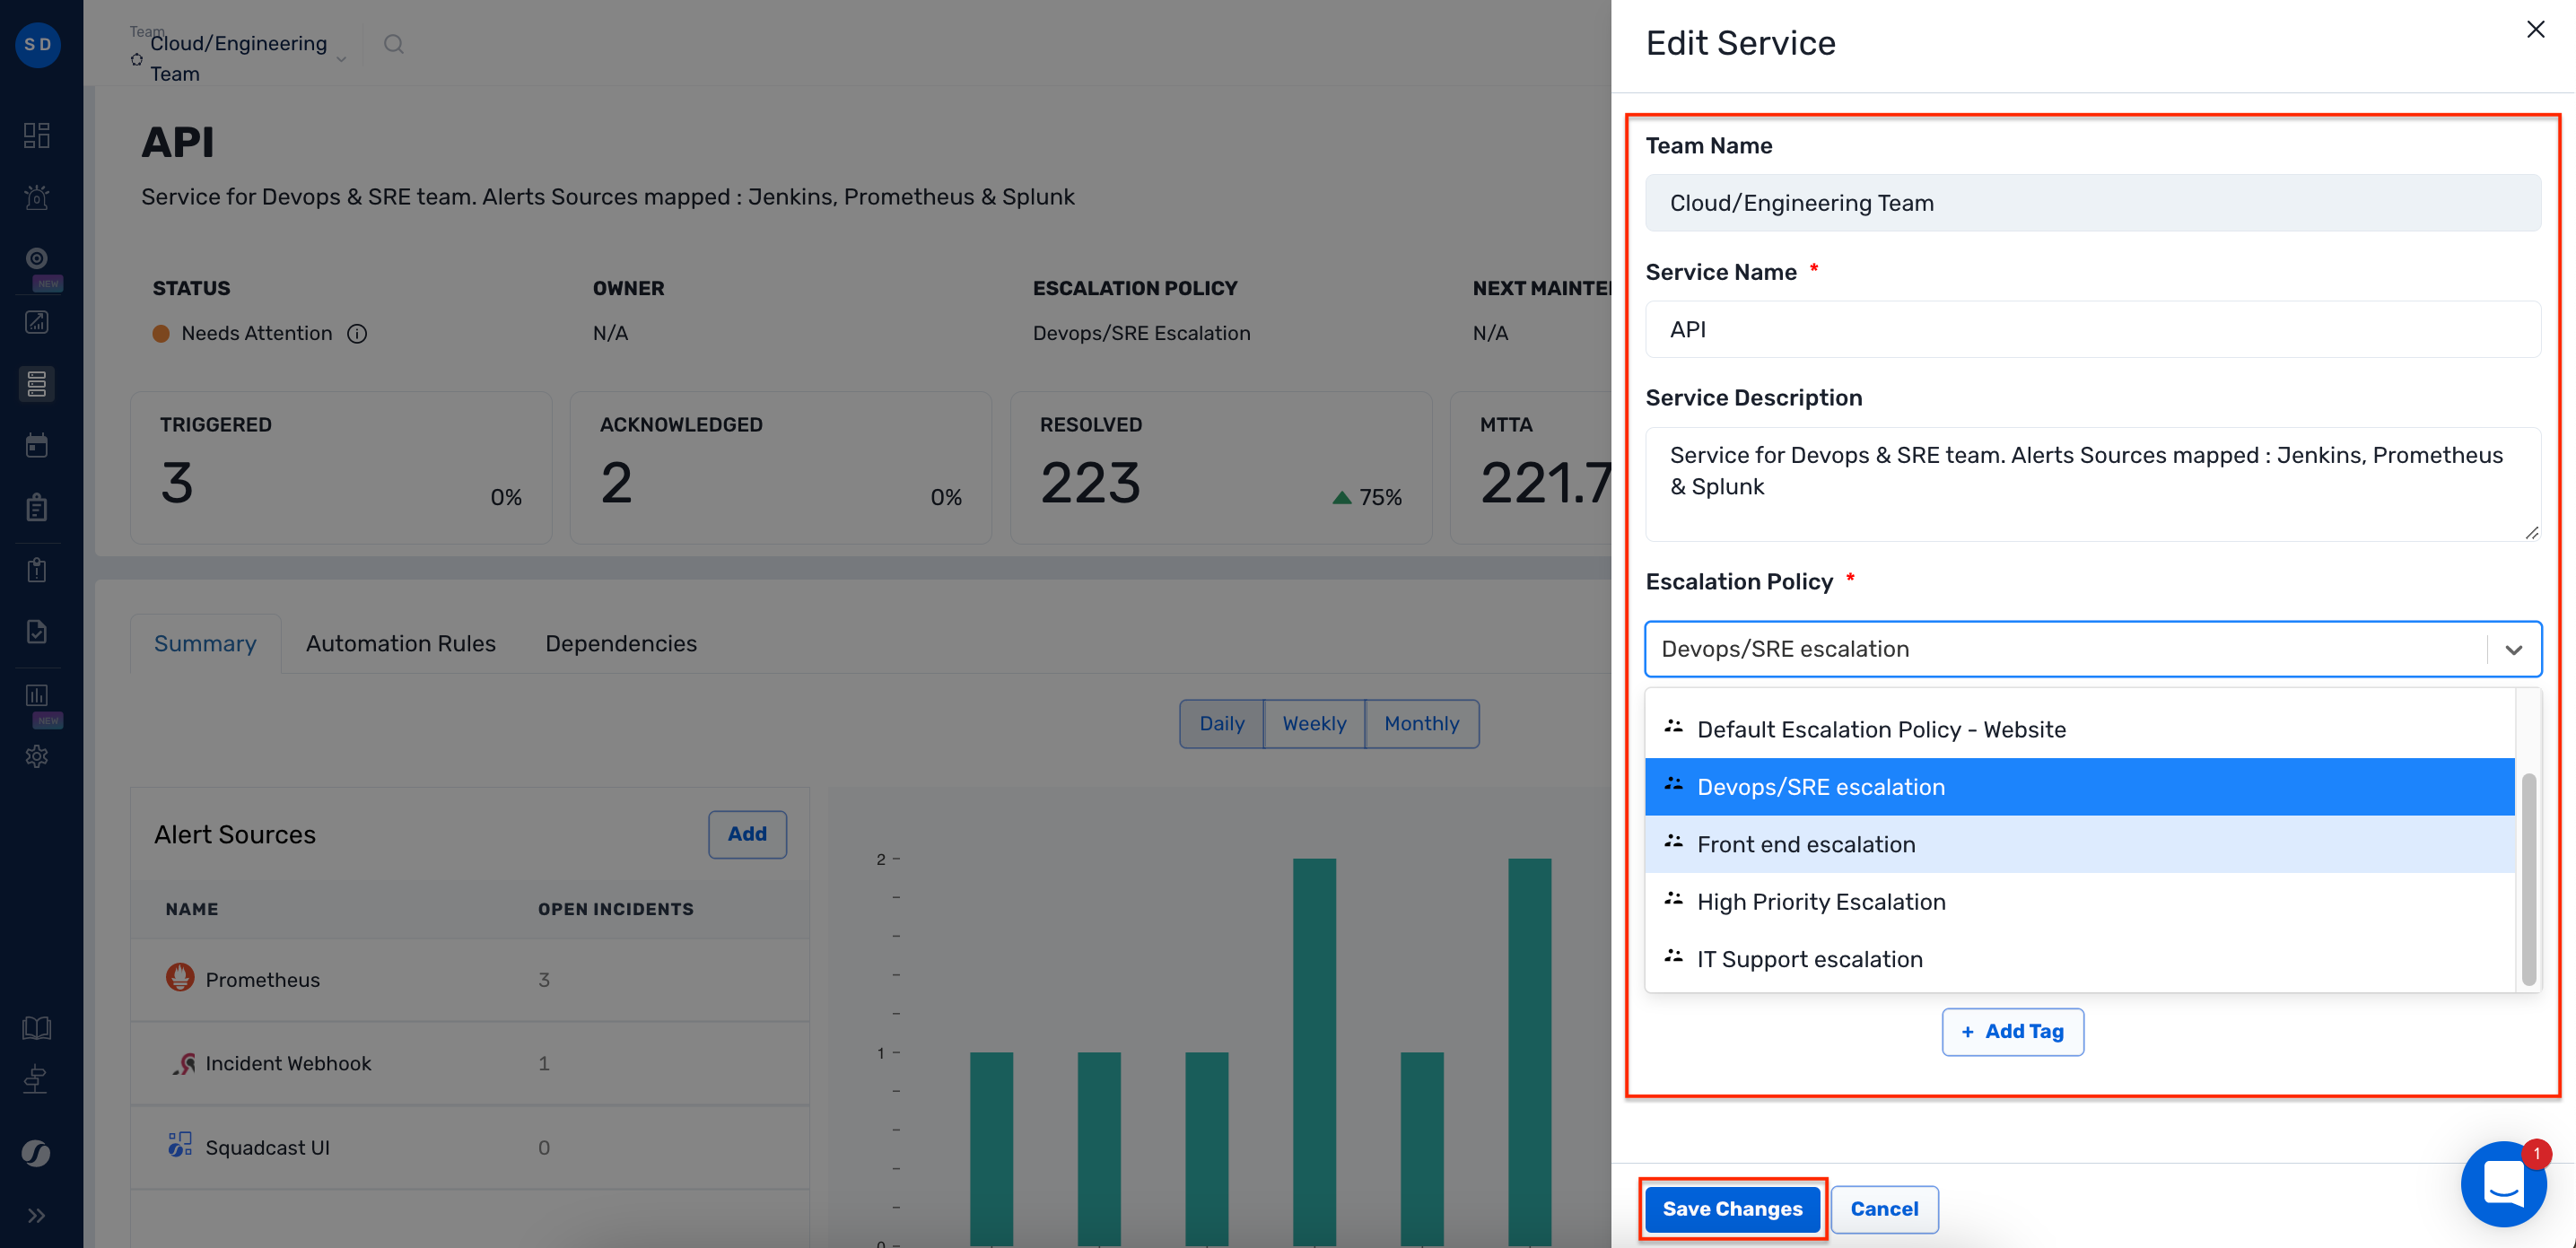This screenshot has height=1248, width=2576.
Task: Open the Incidents alerts icon in sidebar
Action: pos(37,197)
